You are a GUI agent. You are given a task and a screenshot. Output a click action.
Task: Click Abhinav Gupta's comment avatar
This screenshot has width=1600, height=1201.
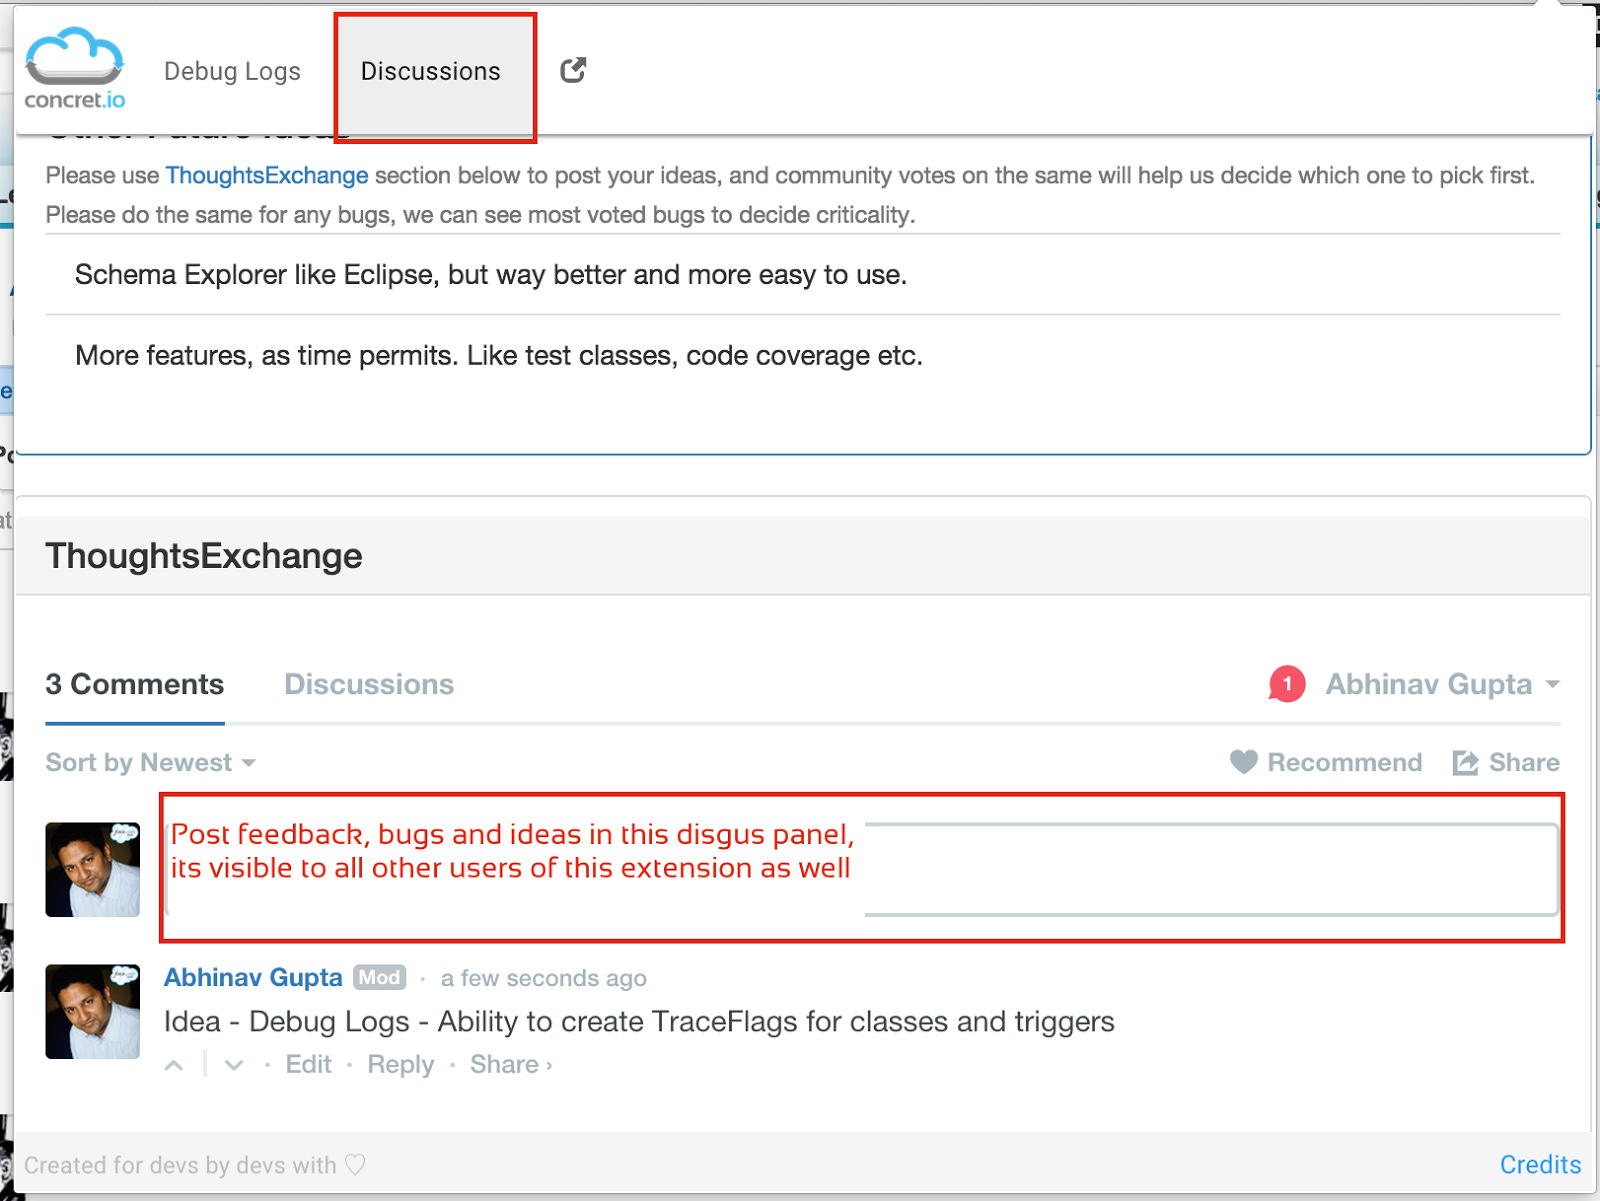[93, 1011]
